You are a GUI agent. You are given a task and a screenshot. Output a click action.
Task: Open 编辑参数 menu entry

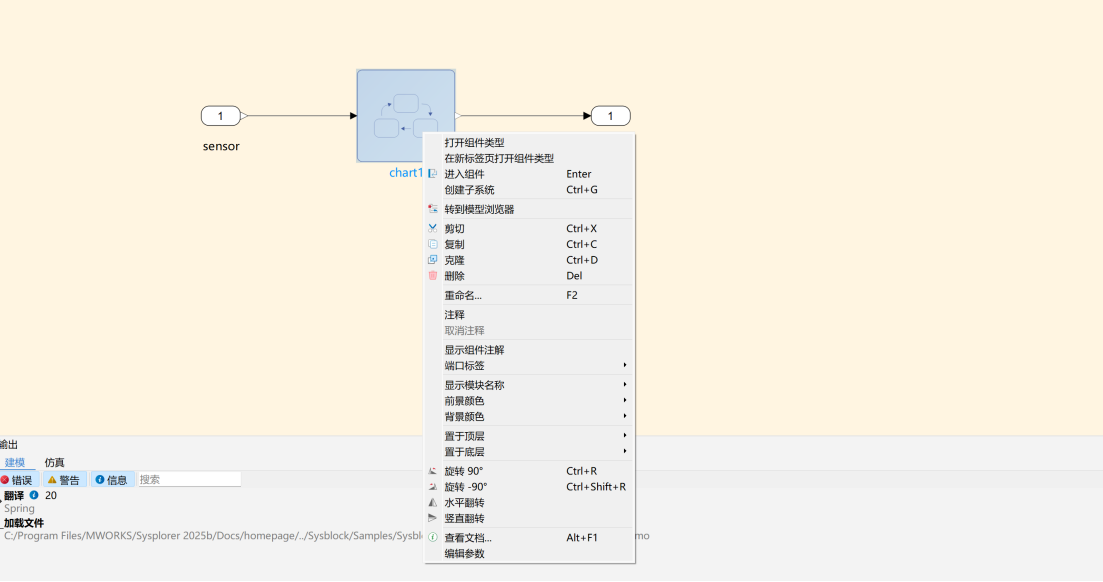[529, 553]
